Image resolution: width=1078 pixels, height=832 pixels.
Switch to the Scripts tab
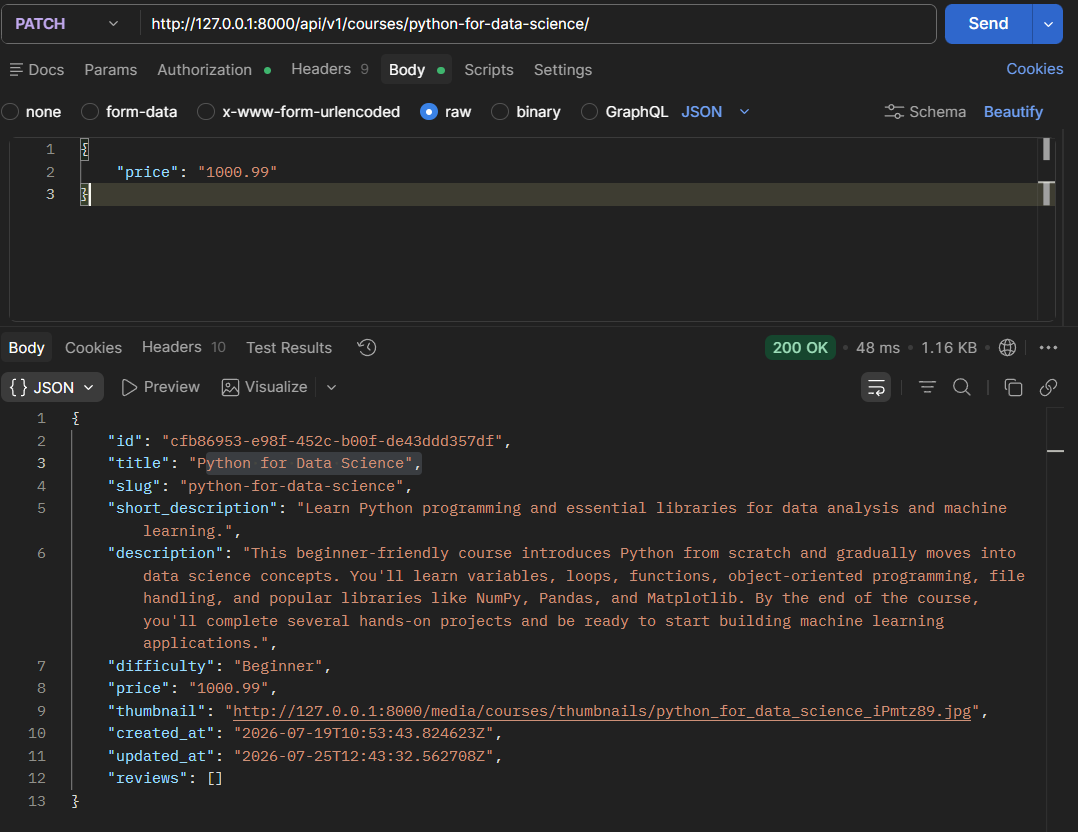pyautogui.click(x=489, y=70)
